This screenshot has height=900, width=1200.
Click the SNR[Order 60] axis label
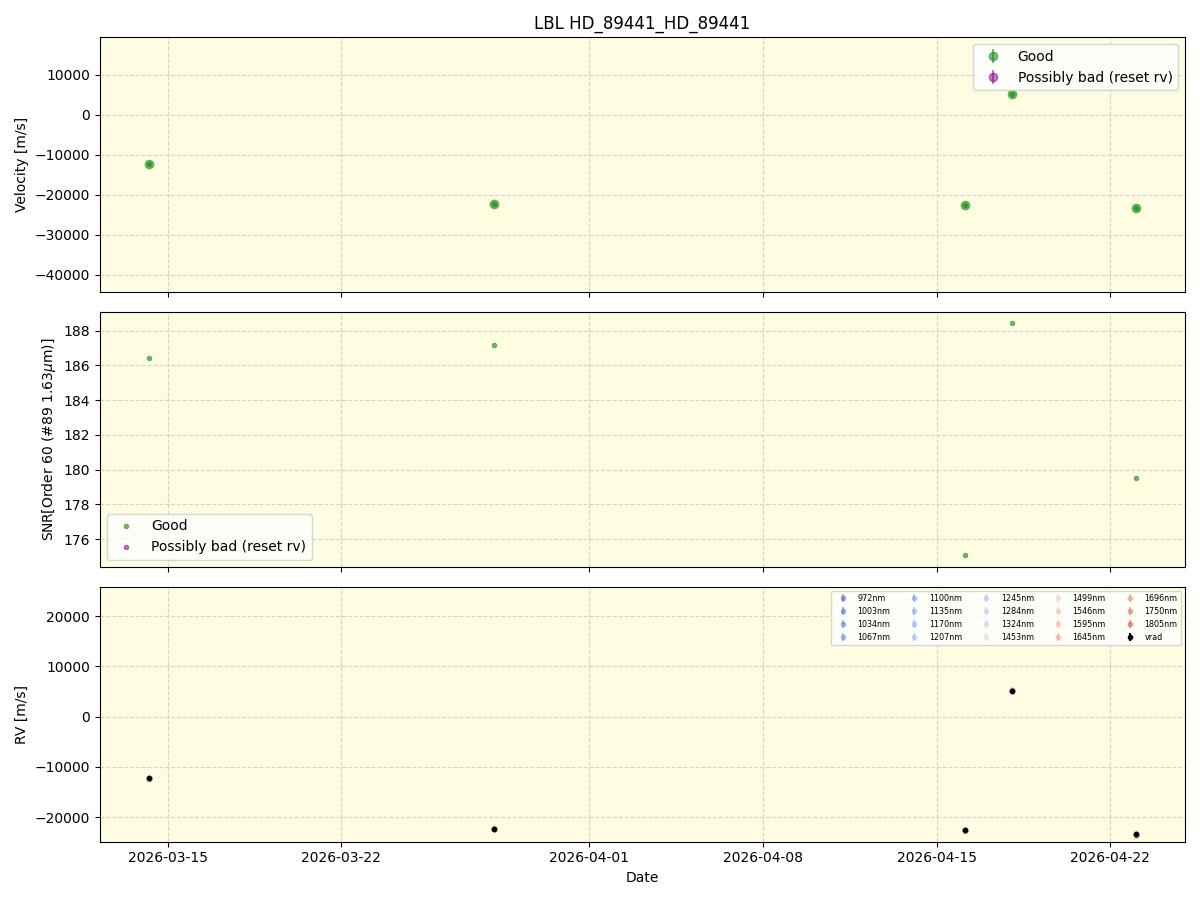click(48, 439)
